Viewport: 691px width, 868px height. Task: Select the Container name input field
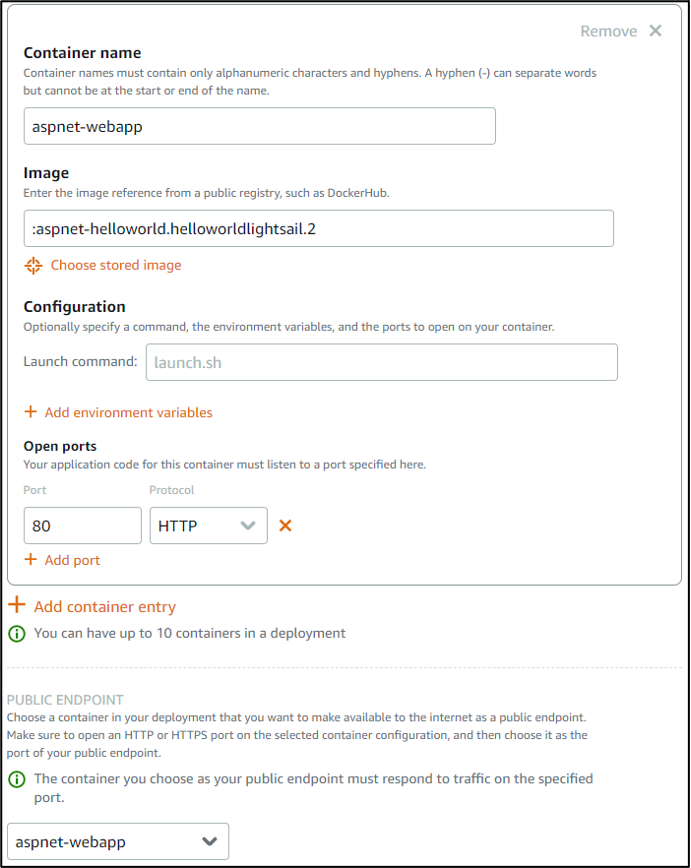(x=259, y=126)
